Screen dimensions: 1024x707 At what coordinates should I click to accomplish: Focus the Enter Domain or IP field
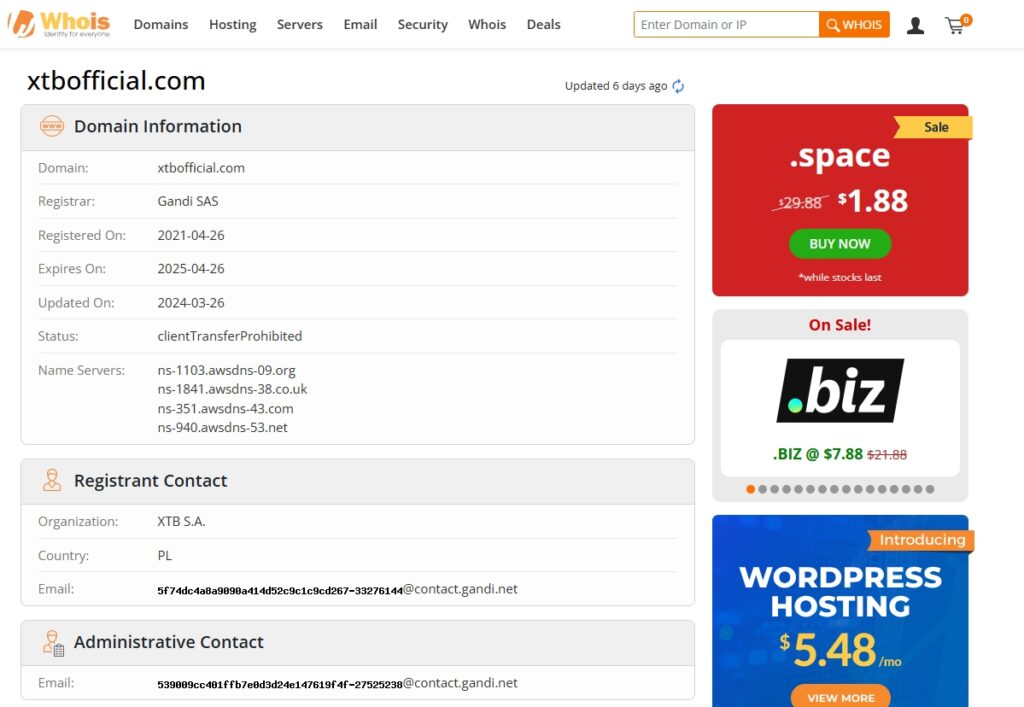click(726, 25)
